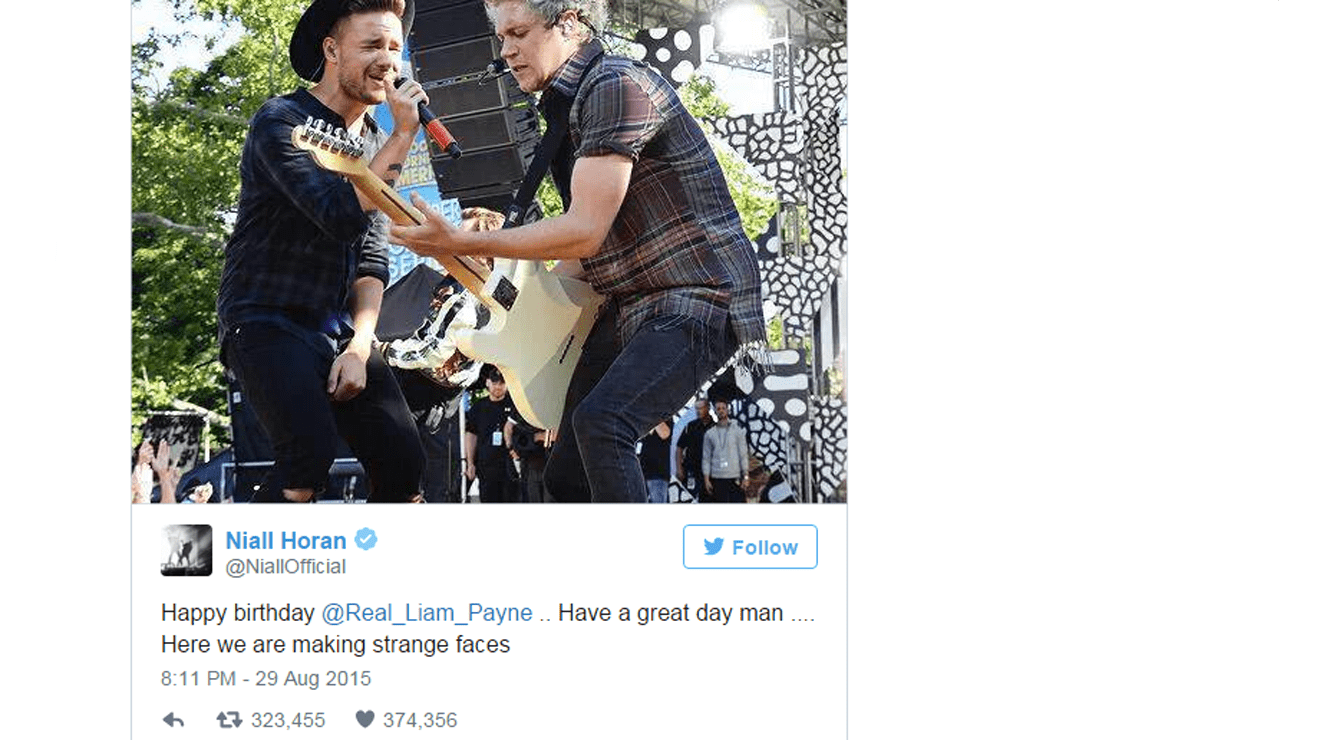This screenshot has width=1320, height=740.
Task: Click the blue verified badge beside Niall Horan
Action: [x=366, y=540]
